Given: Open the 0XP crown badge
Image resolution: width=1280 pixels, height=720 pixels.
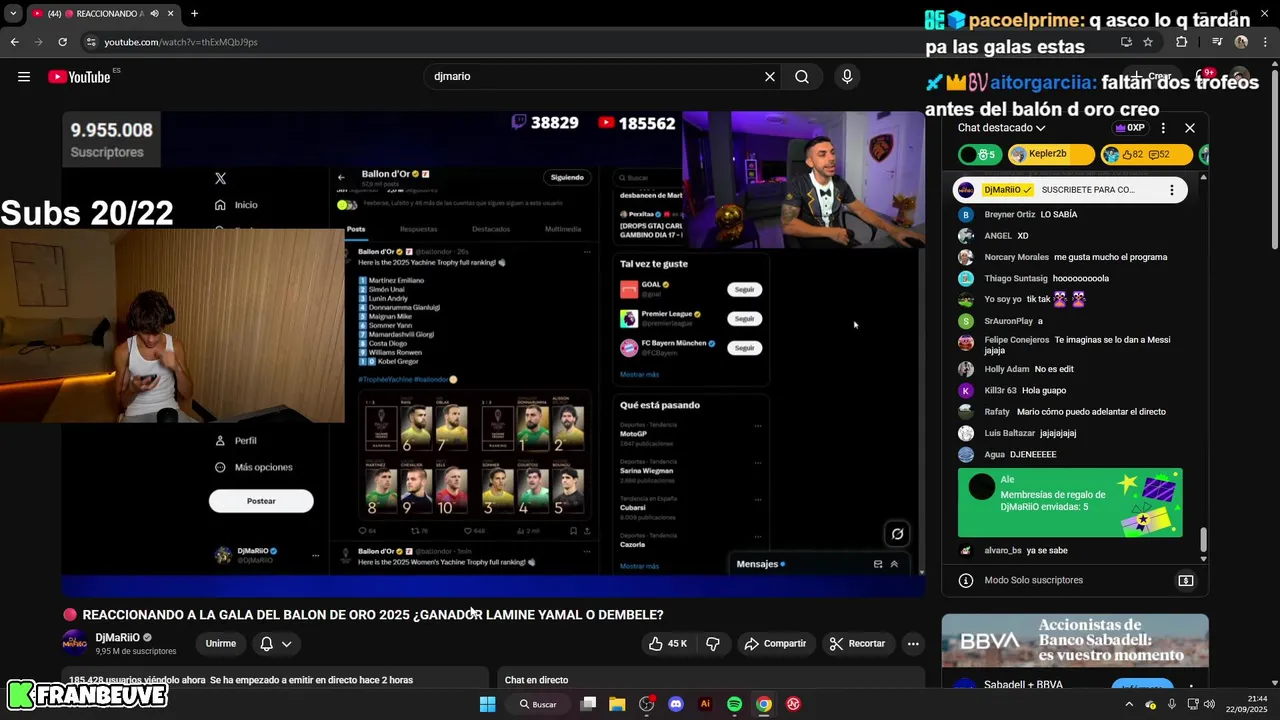Looking at the screenshot, I should (x=1129, y=128).
